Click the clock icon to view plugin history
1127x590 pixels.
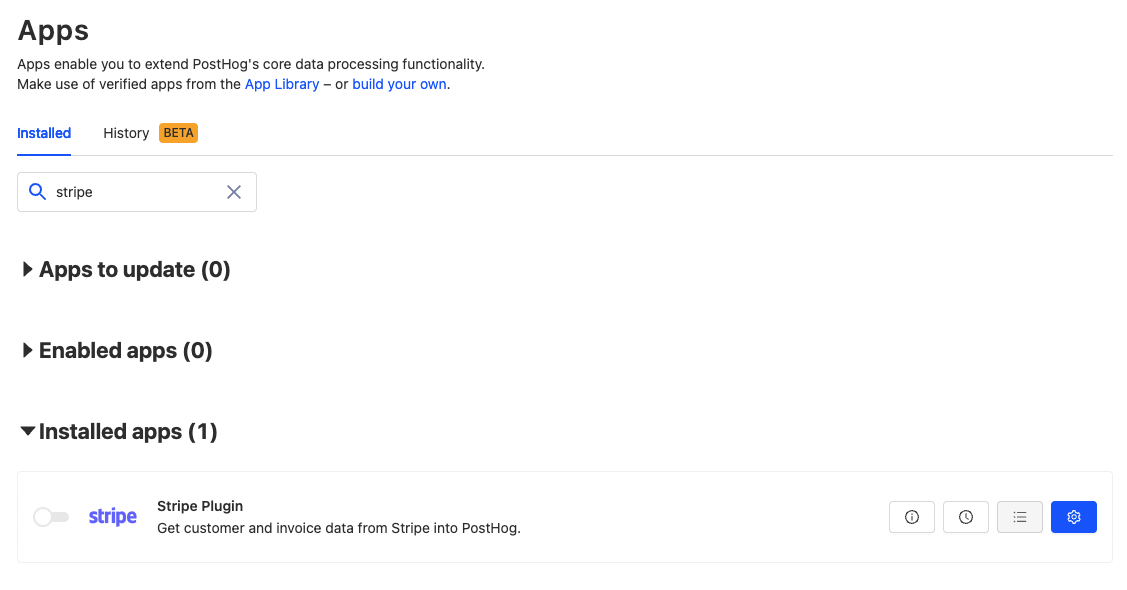click(965, 517)
